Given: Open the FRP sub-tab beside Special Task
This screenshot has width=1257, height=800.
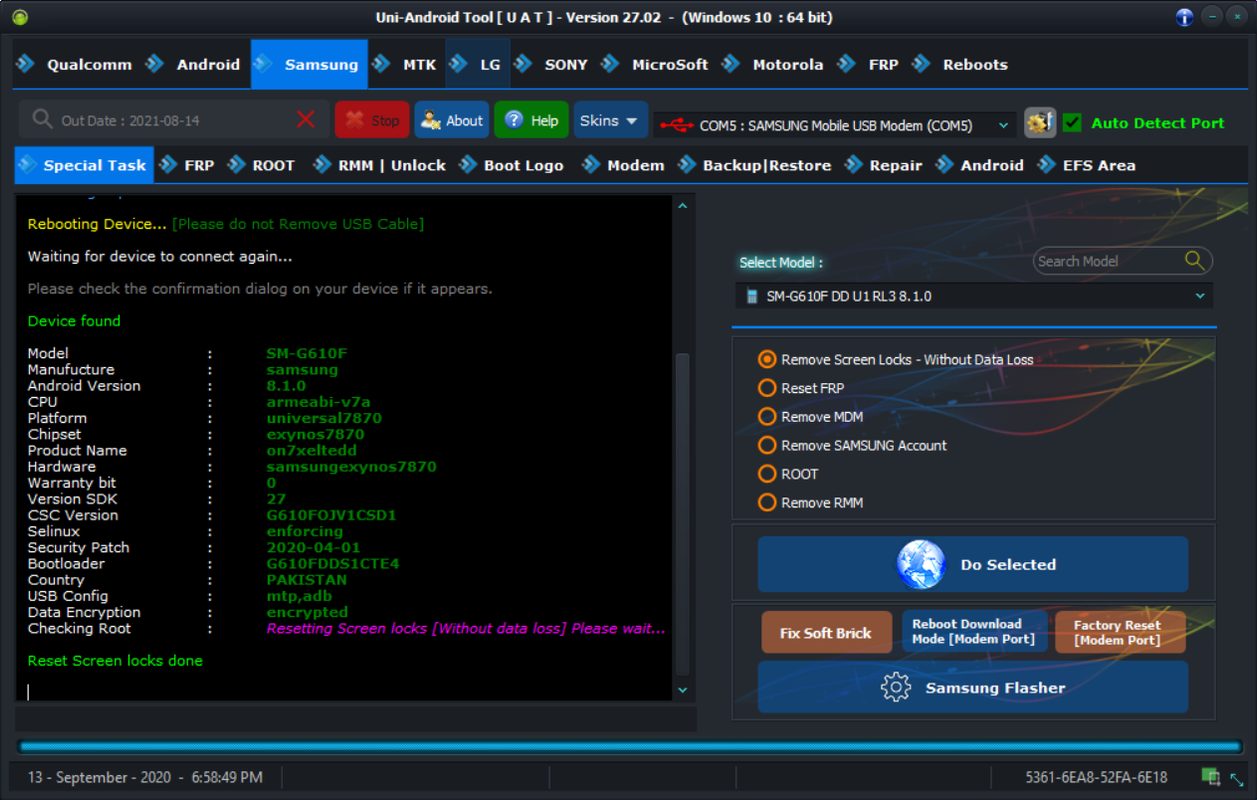Looking at the screenshot, I should (188, 165).
